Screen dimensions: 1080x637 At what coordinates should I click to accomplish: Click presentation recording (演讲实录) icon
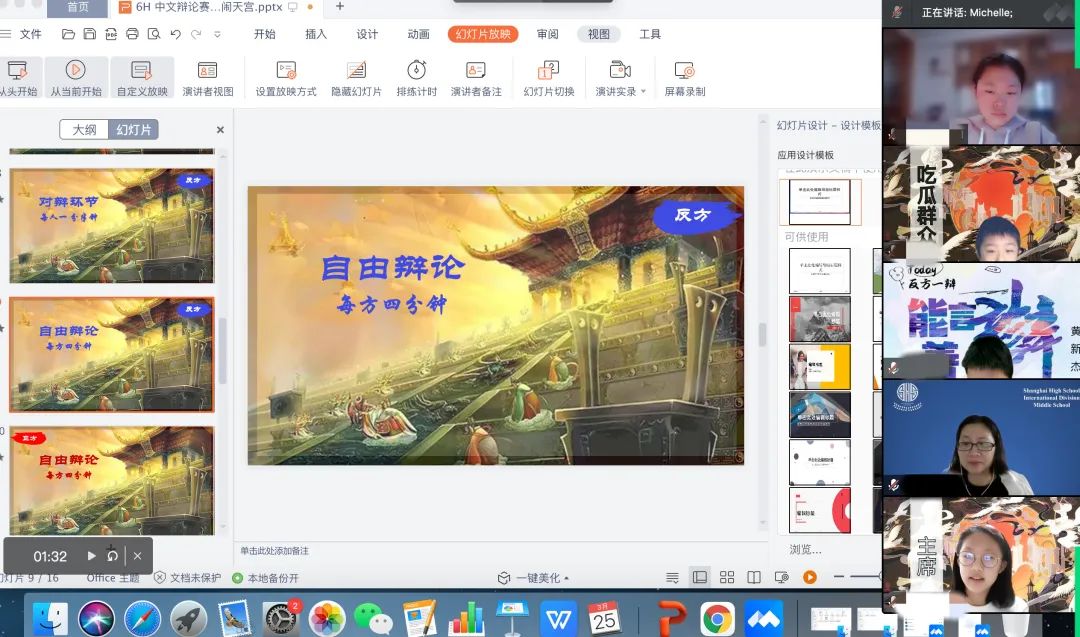coord(620,70)
